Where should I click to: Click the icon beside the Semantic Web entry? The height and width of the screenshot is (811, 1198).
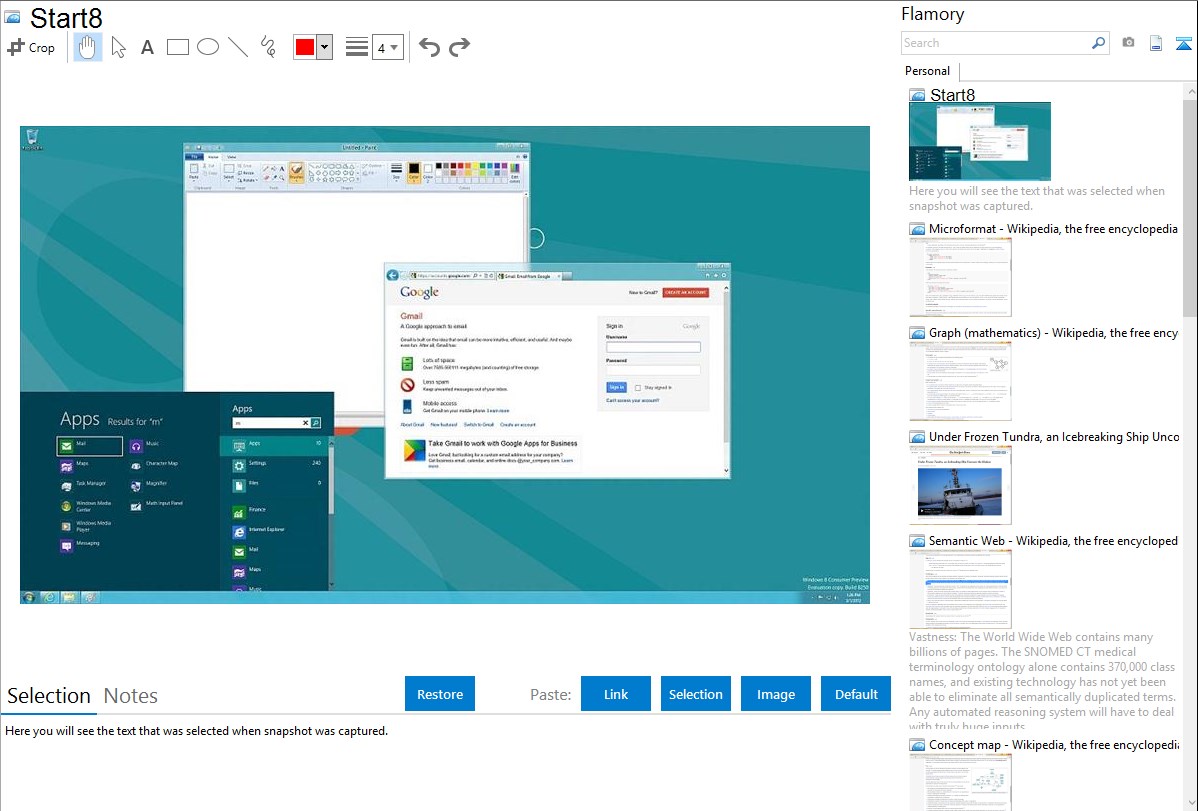pyautogui.click(x=917, y=541)
